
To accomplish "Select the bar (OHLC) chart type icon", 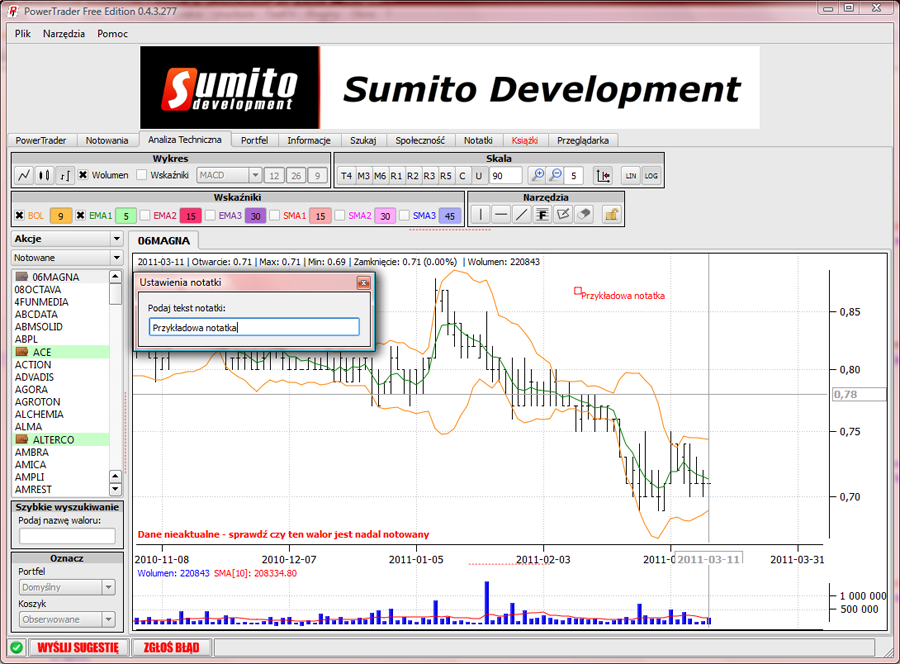I will 65,176.
